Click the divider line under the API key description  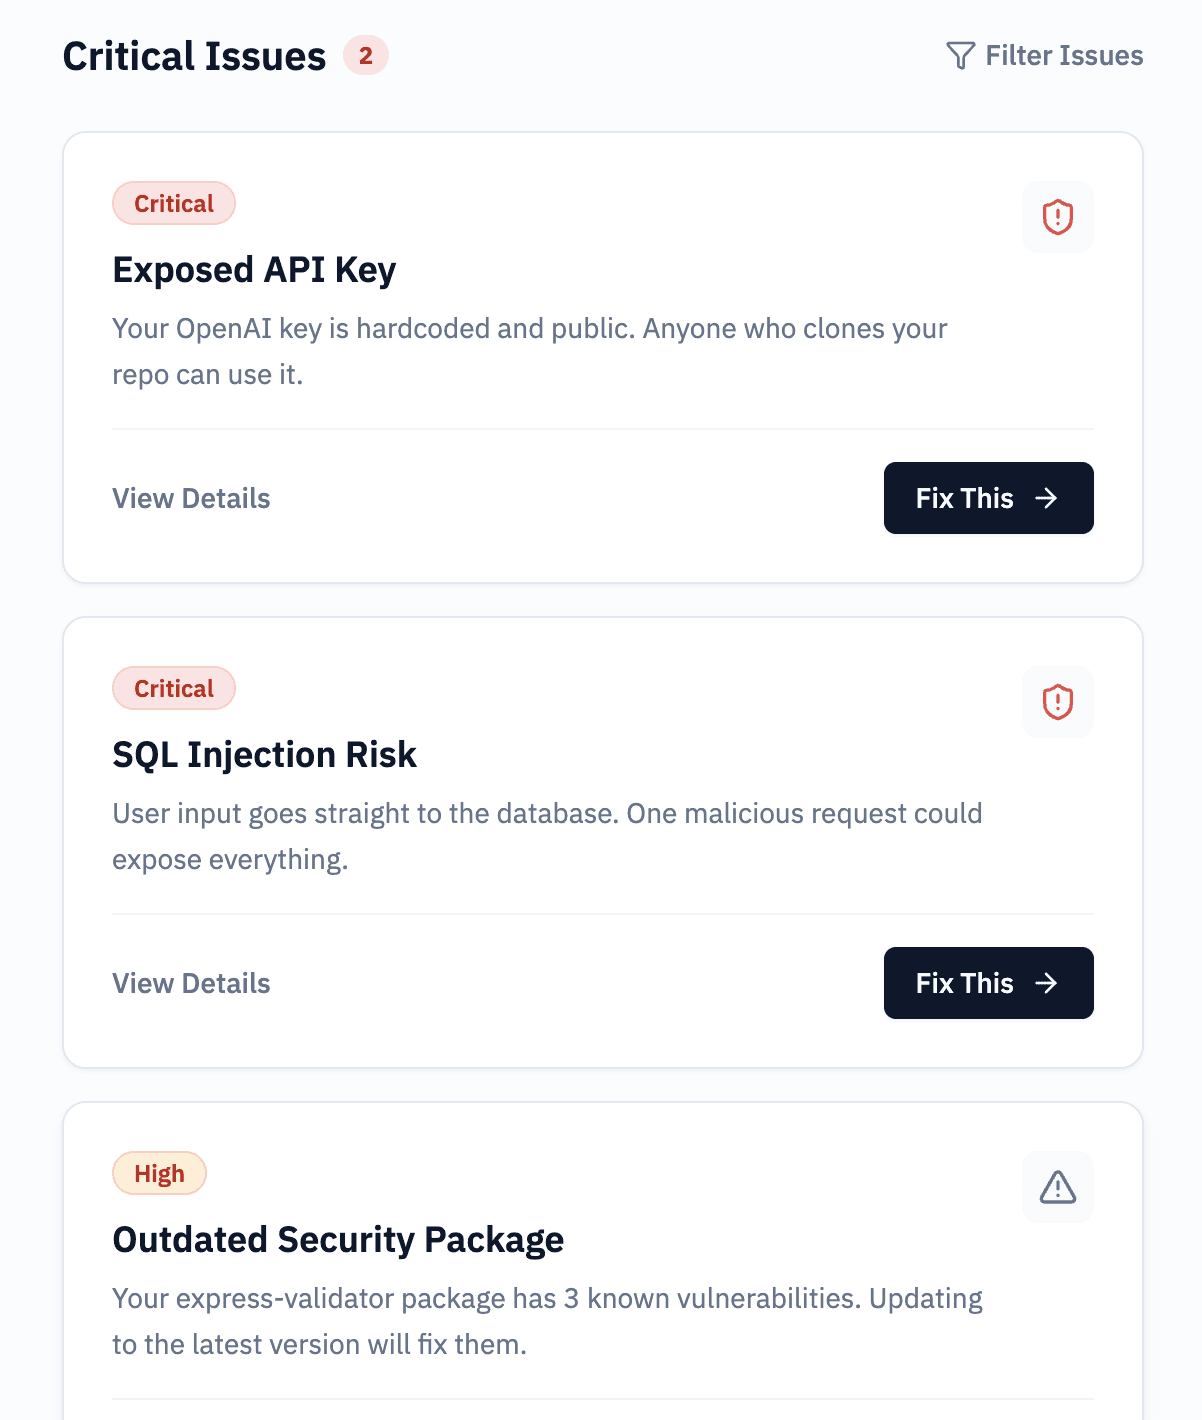[x=601, y=430]
